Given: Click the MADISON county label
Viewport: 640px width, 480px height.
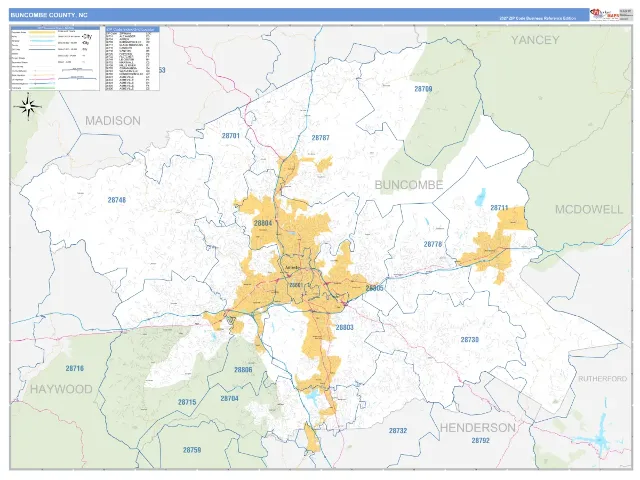Looking at the screenshot, I should coord(113,121).
